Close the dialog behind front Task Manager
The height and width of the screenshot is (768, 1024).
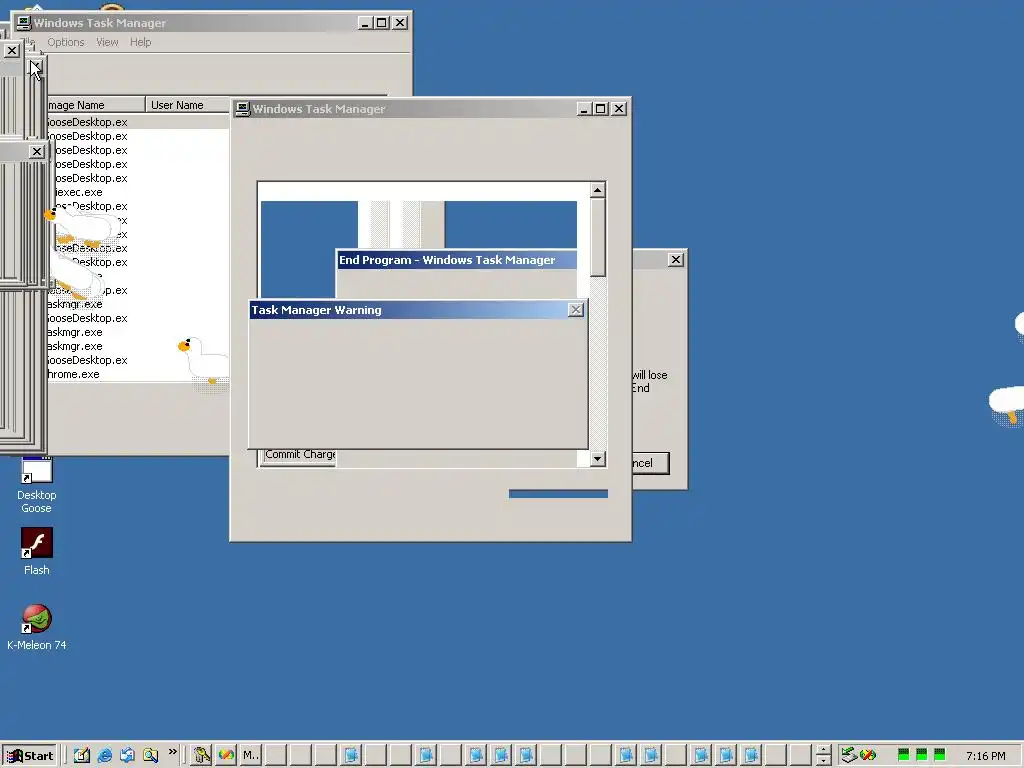676,259
